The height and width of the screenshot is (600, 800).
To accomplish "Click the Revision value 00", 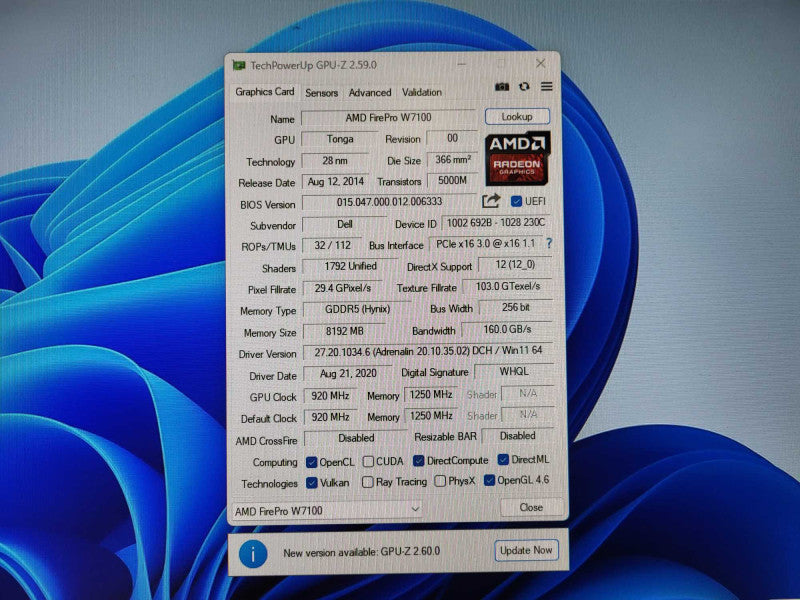I will (452, 138).
